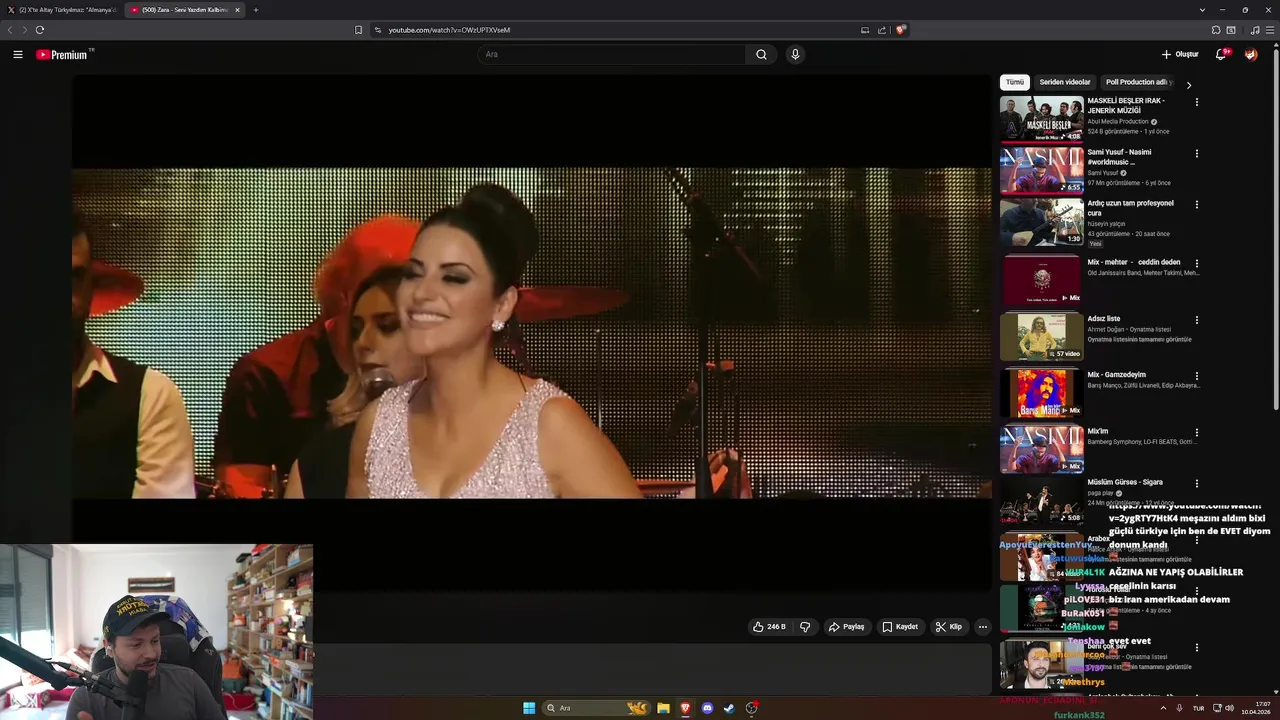Click the Brave browser taskbar icon
Viewport: 1280px width, 720px height.
click(685, 708)
